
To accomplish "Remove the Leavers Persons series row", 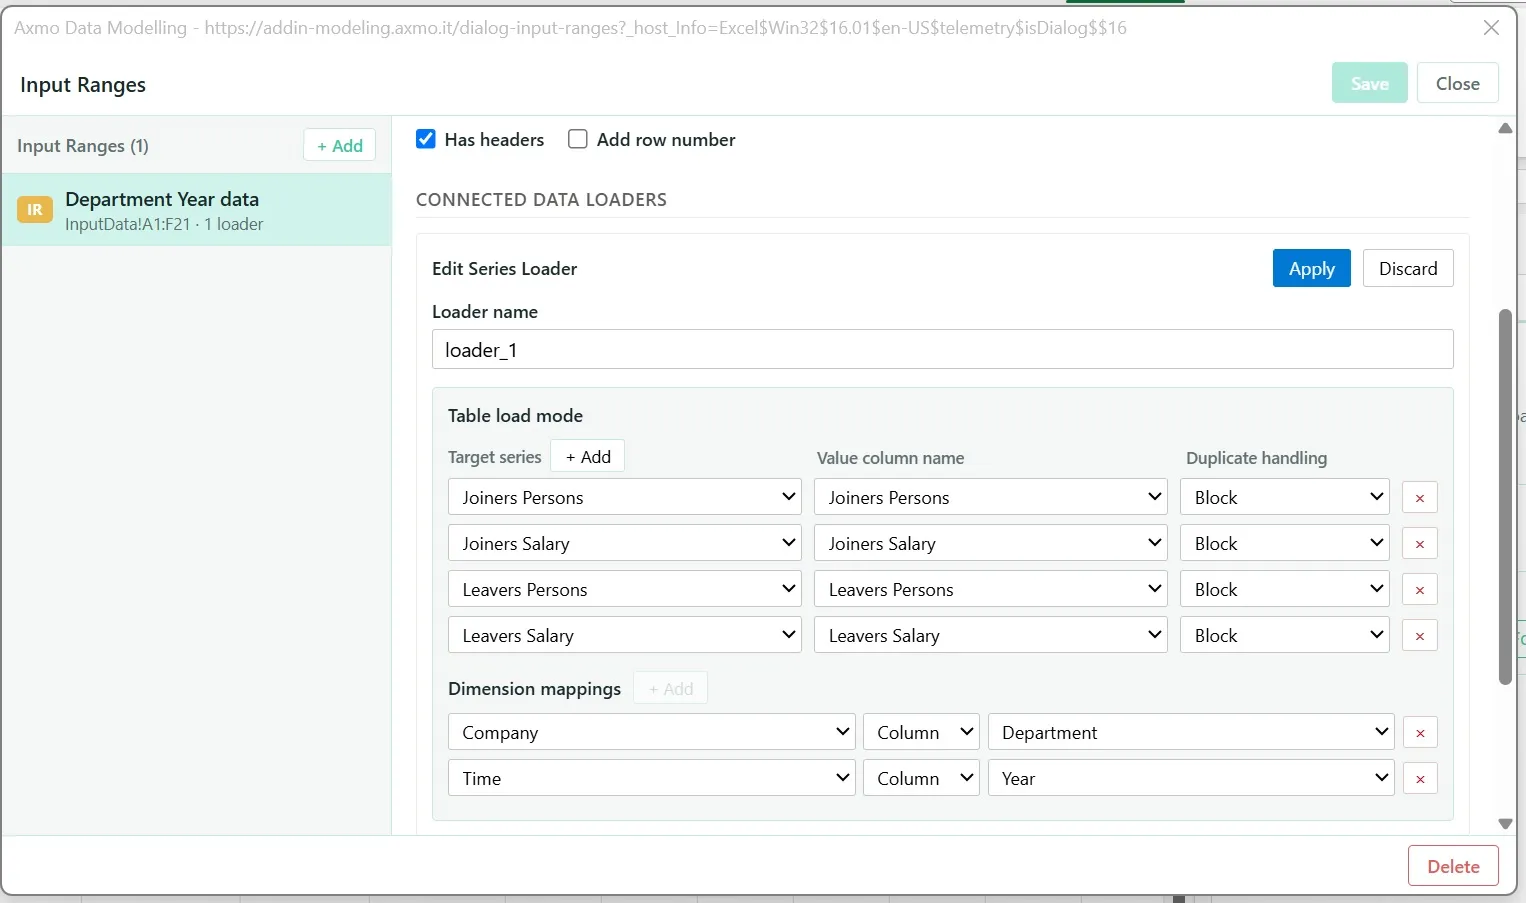I will pyautogui.click(x=1419, y=589).
